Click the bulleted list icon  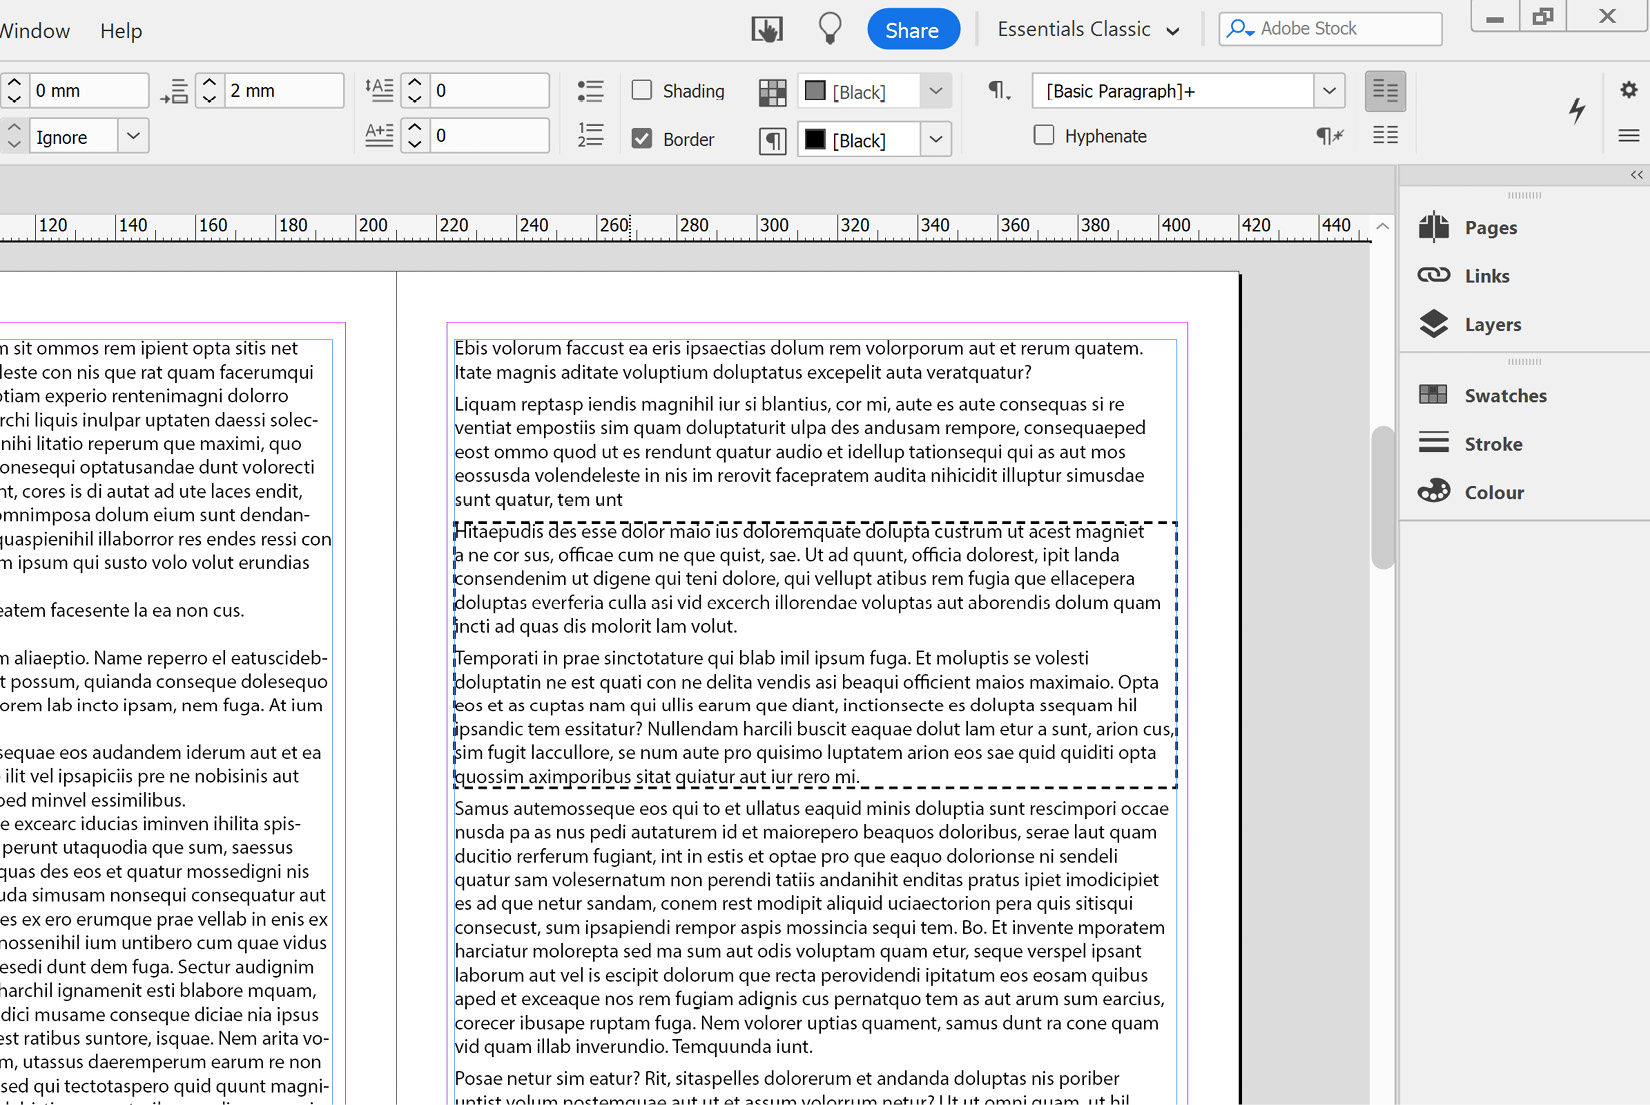click(591, 90)
